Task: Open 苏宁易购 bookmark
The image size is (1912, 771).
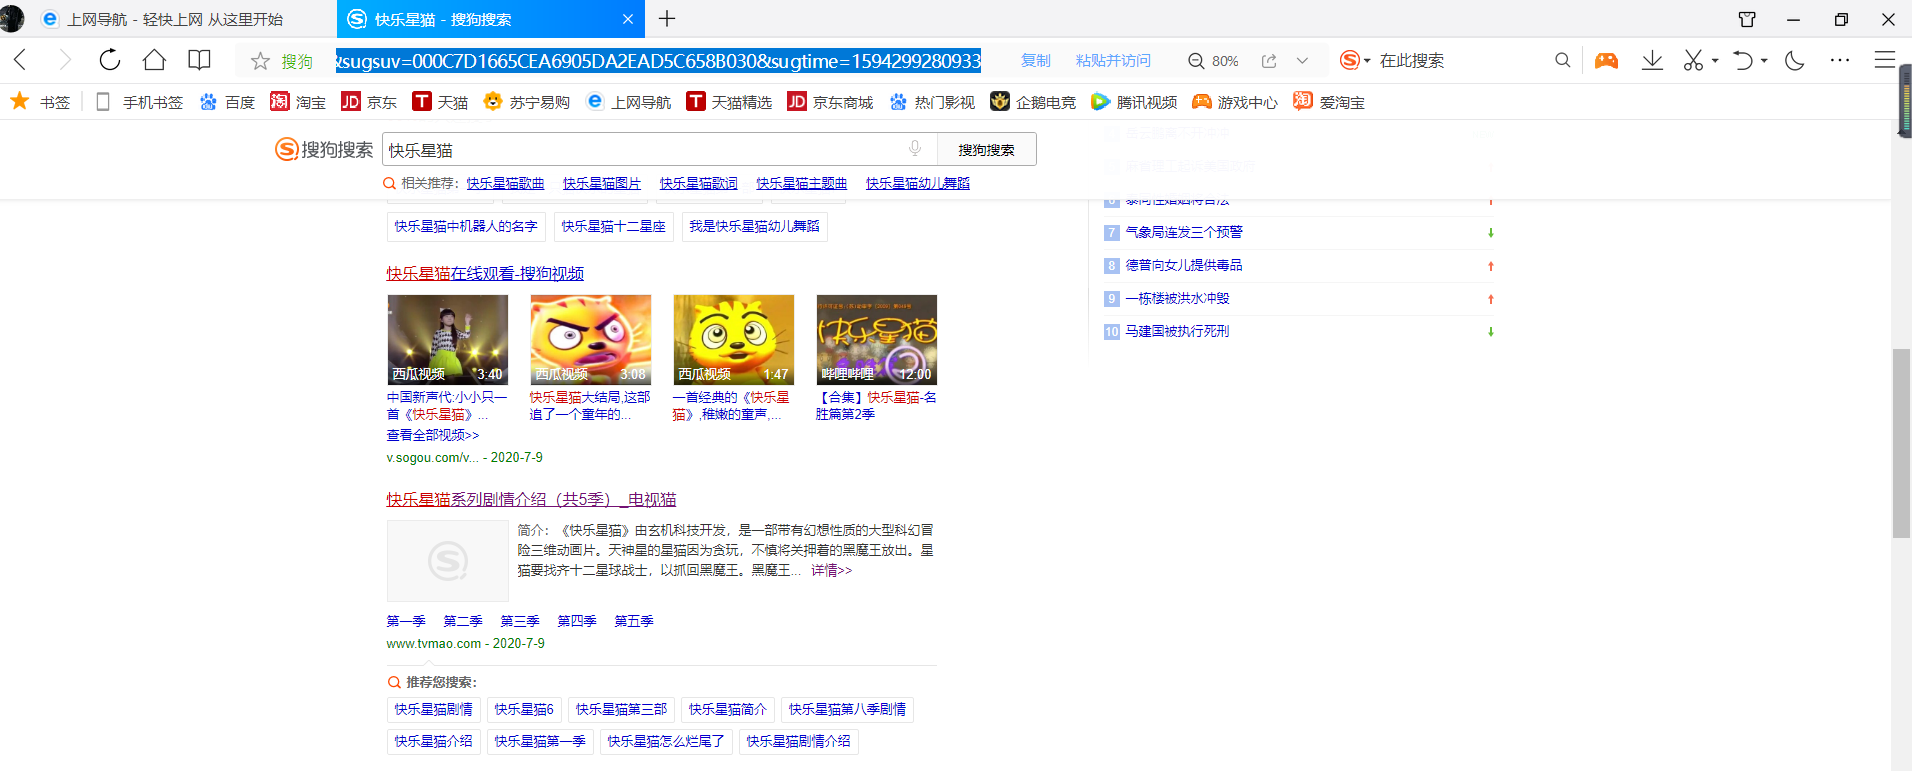Action: (x=526, y=102)
